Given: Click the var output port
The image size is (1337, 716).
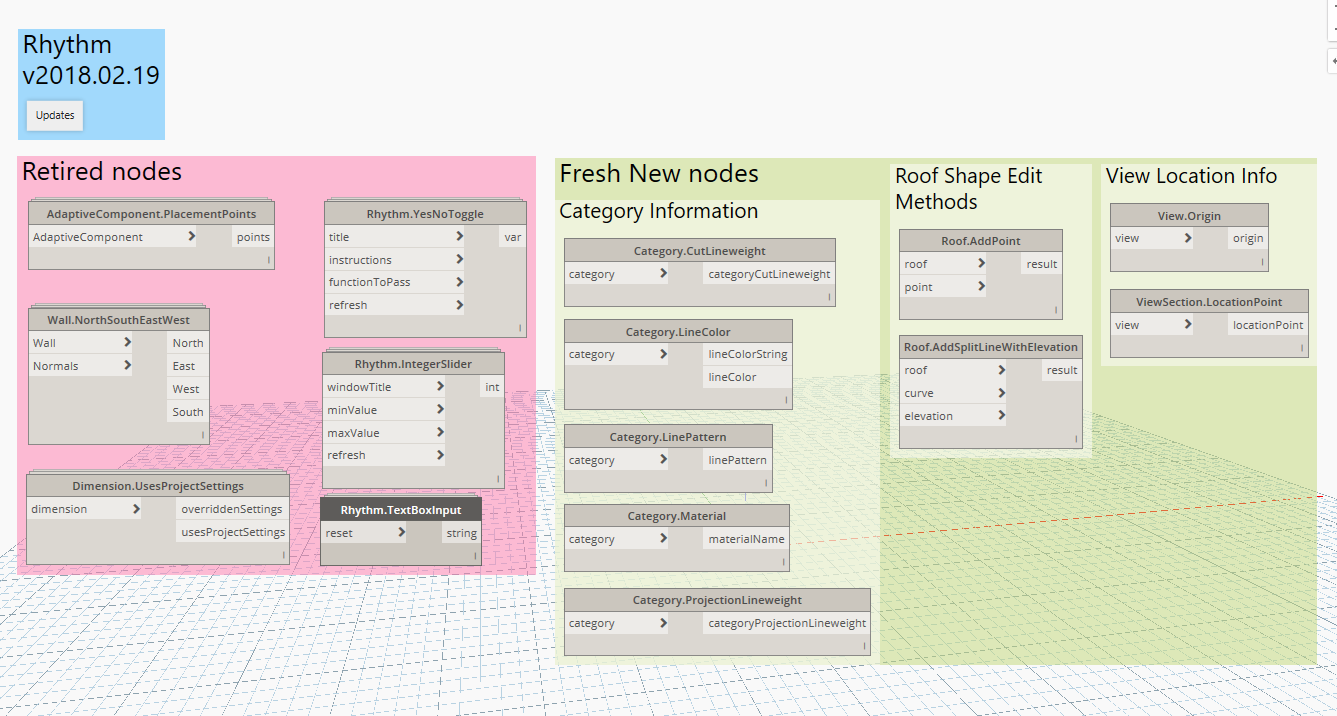Looking at the screenshot, I should click(x=513, y=237).
